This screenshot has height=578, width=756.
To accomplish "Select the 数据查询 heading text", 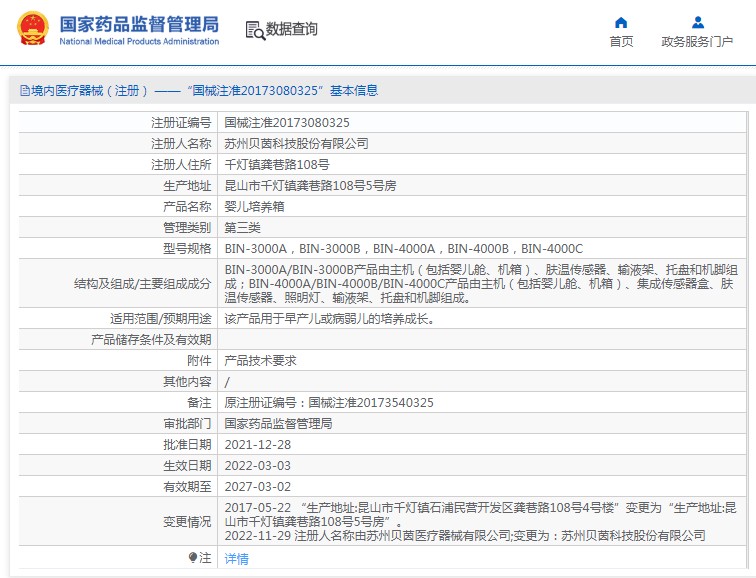I will tap(292, 30).
